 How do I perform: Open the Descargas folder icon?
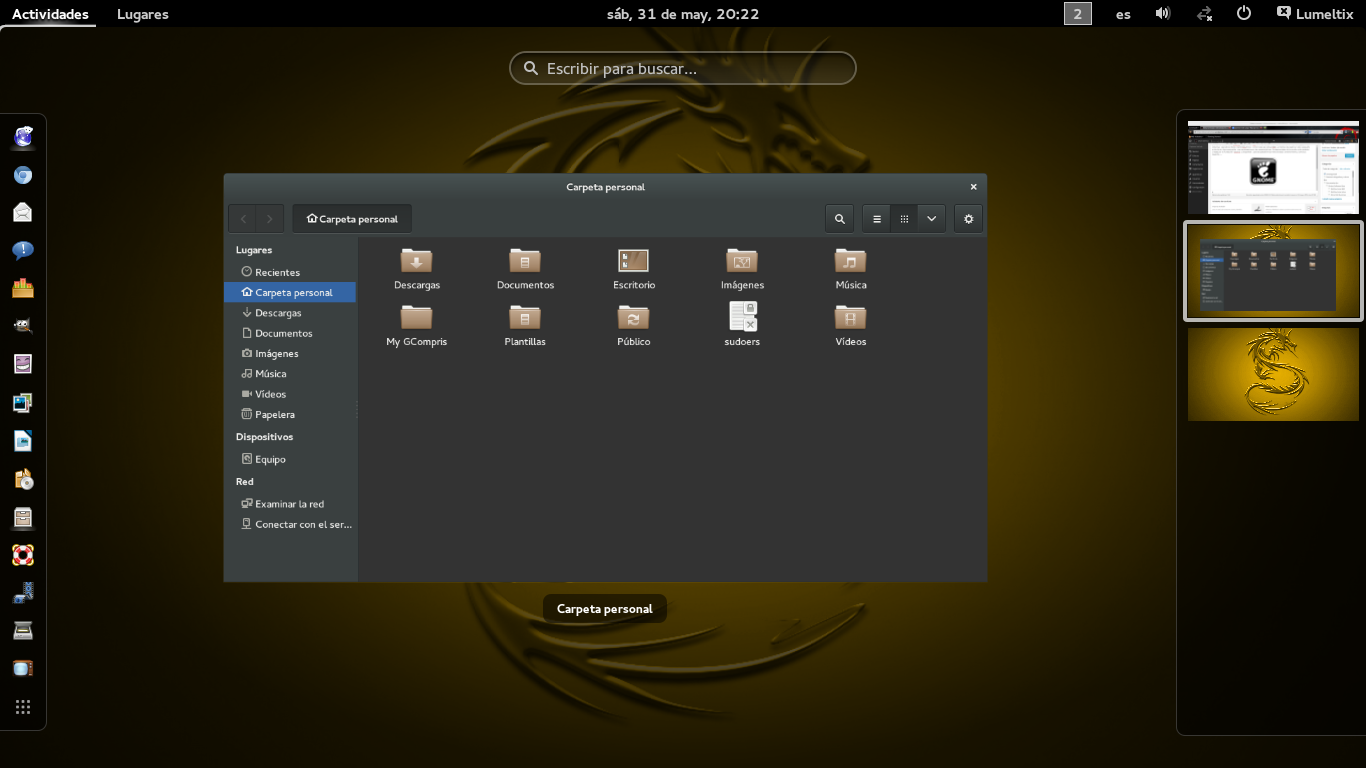(416, 262)
